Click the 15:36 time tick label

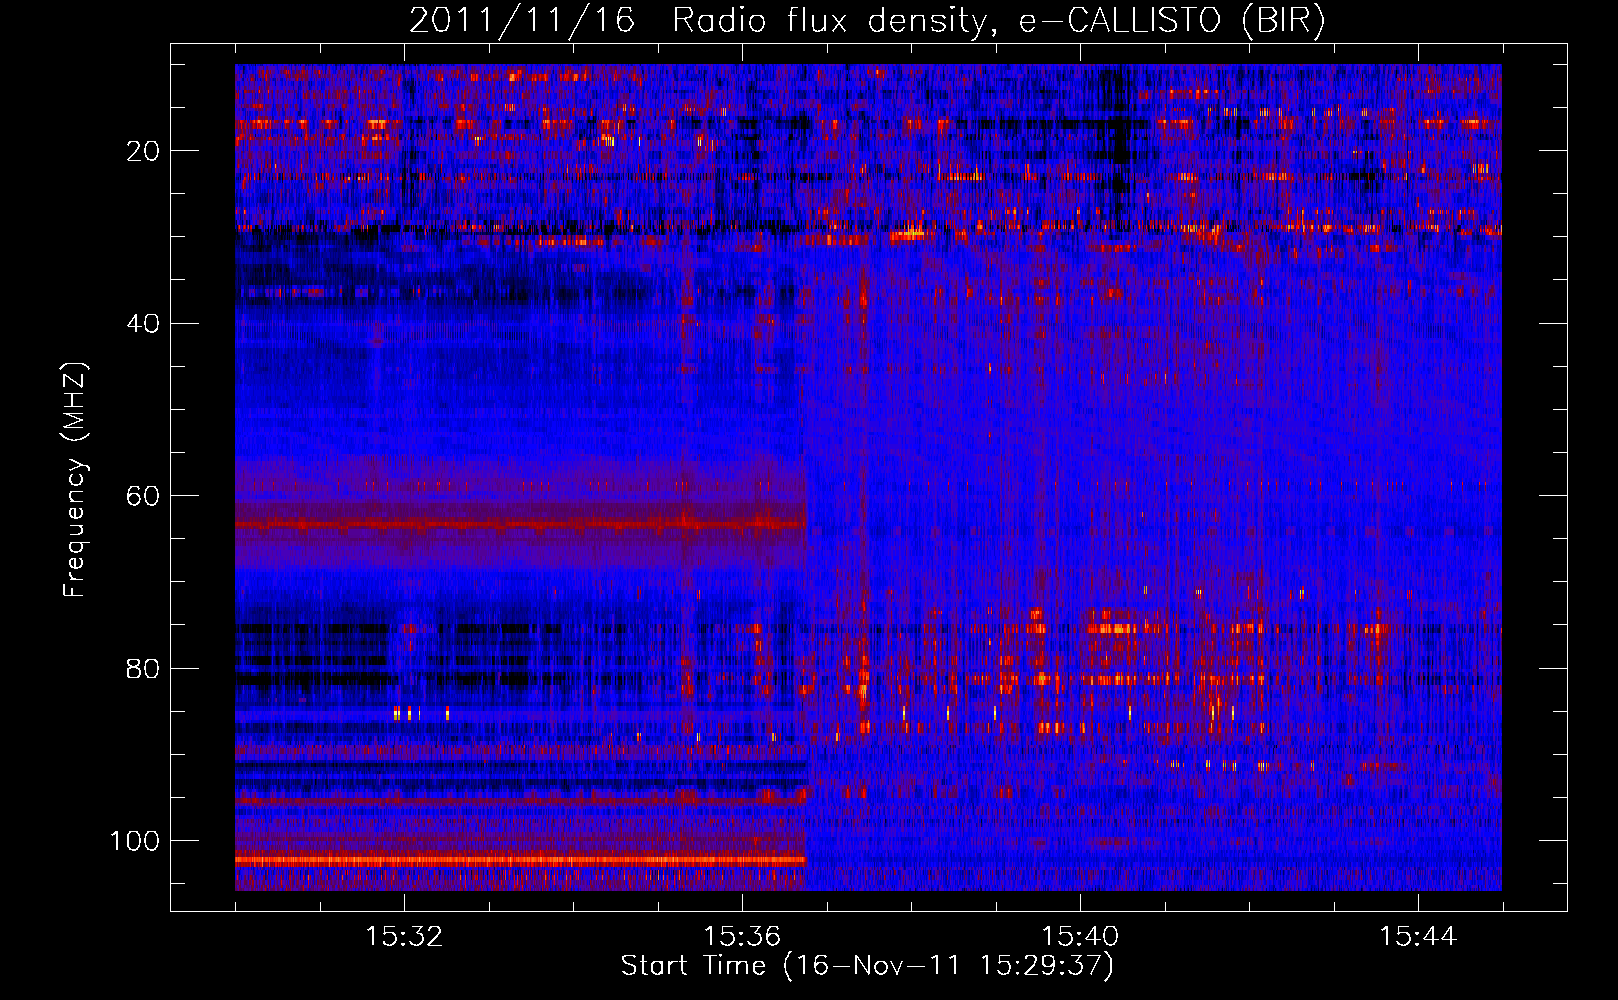742,937
